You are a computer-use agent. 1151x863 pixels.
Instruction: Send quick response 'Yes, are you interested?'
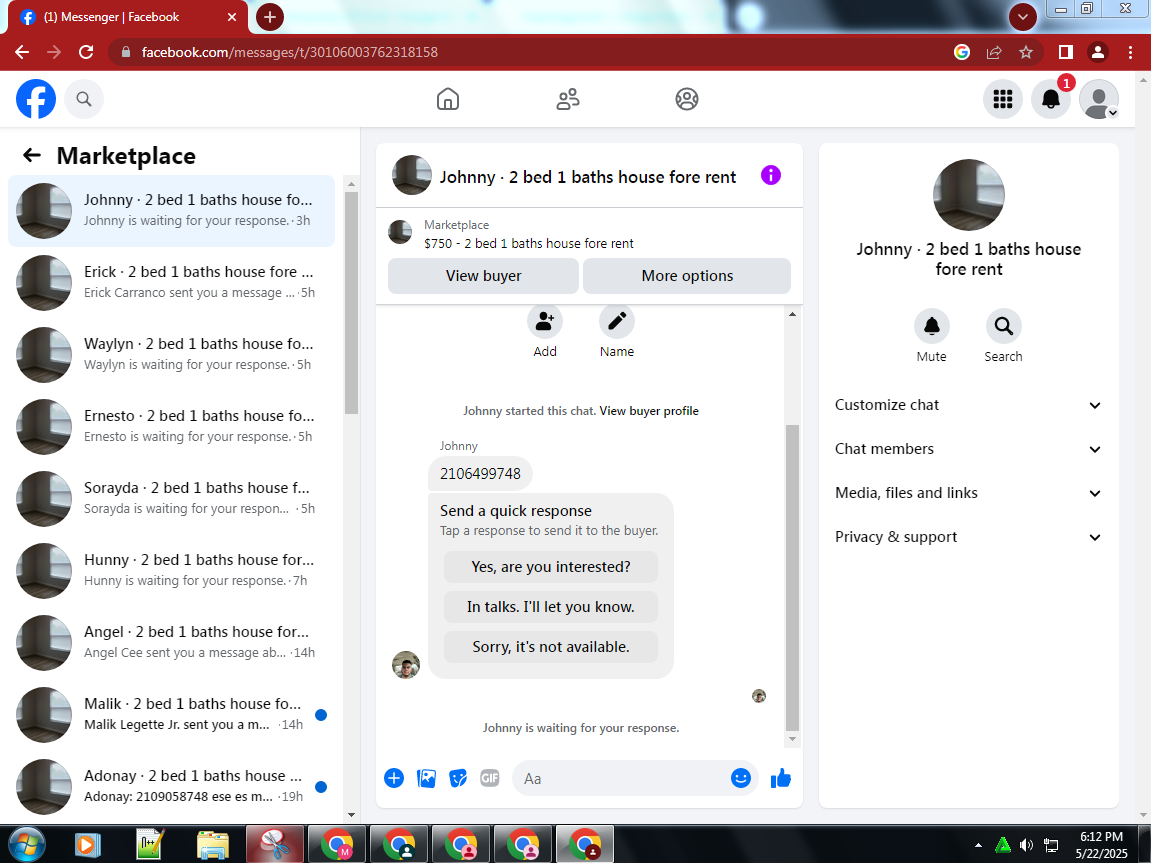551,567
